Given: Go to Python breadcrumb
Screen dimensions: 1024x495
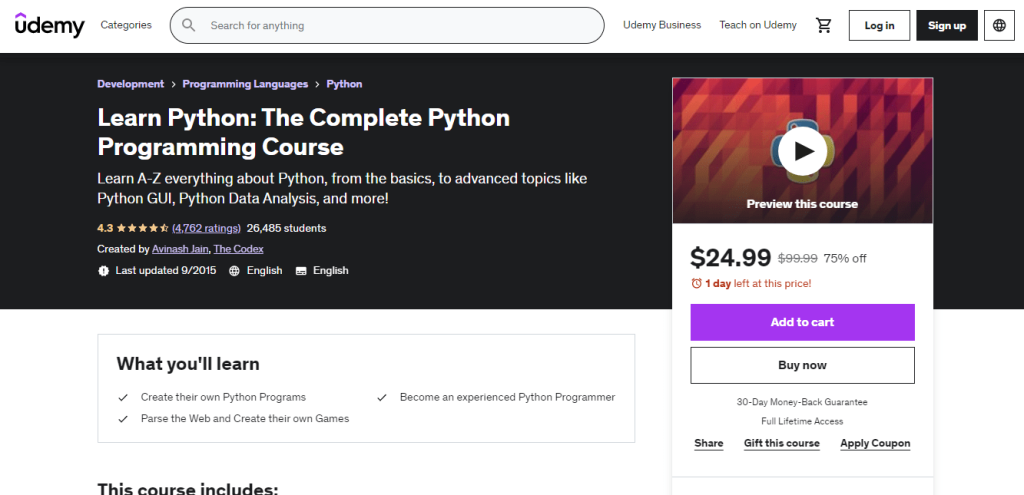Looking at the screenshot, I should [344, 84].
